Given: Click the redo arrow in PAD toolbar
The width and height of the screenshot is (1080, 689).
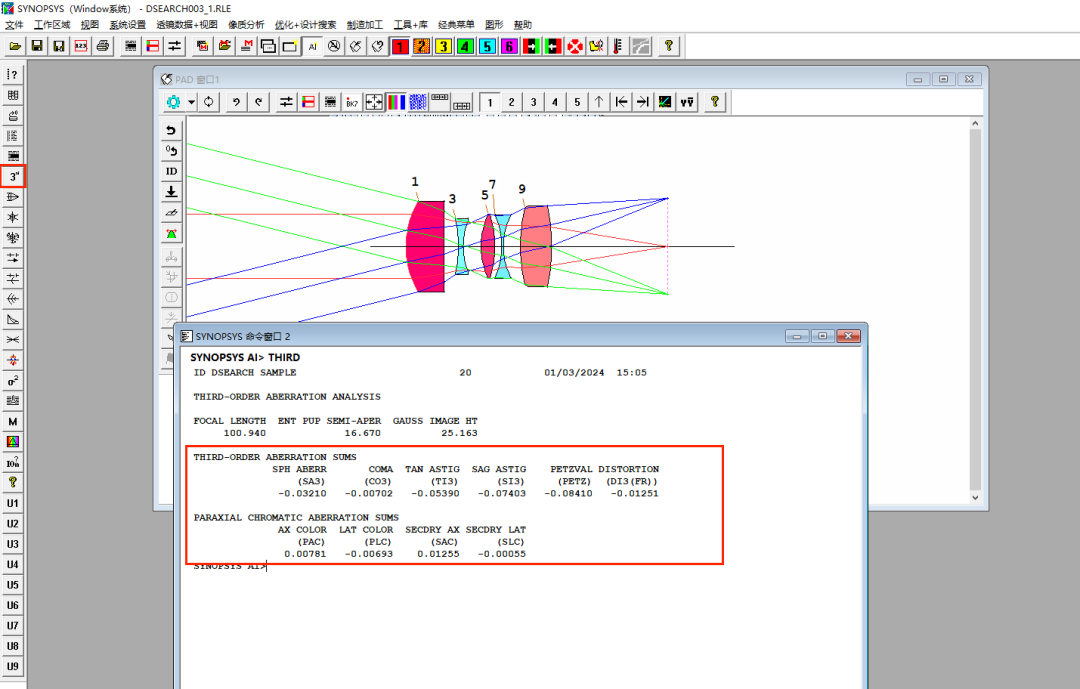Looking at the screenshot, I should (258, 102).
